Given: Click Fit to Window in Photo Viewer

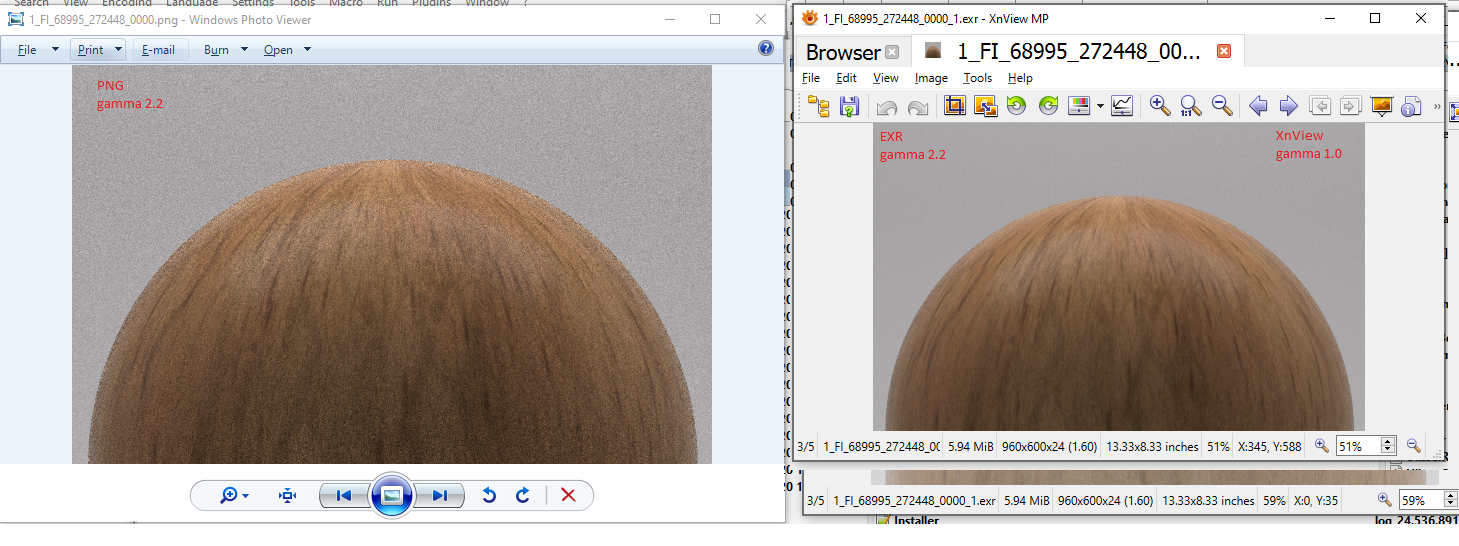Looking at the screenshot, I should click(x=288, y=495).
